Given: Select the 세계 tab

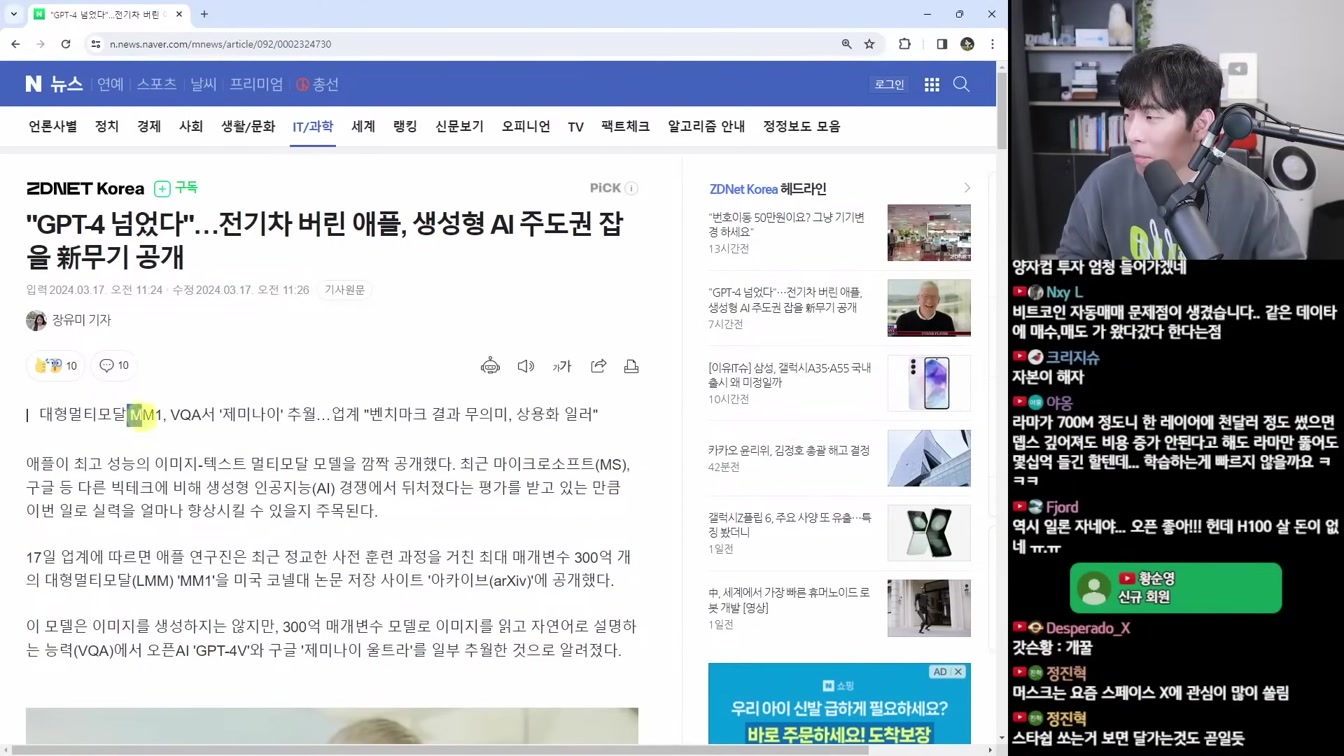Looking at the screenshot, I should [x=363, y=127].
